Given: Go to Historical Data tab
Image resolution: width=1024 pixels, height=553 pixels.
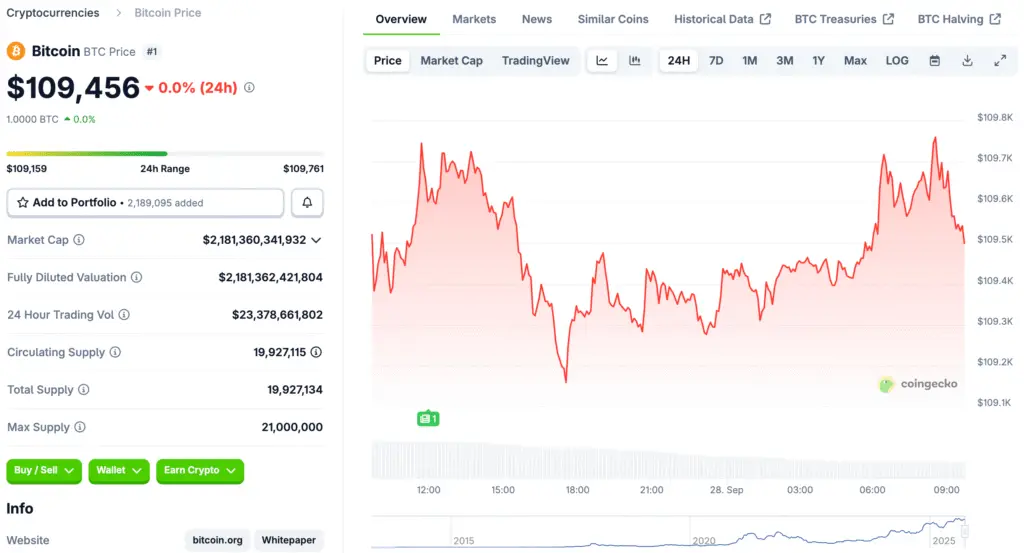Looking at the screenshot, I should (722, 19).
